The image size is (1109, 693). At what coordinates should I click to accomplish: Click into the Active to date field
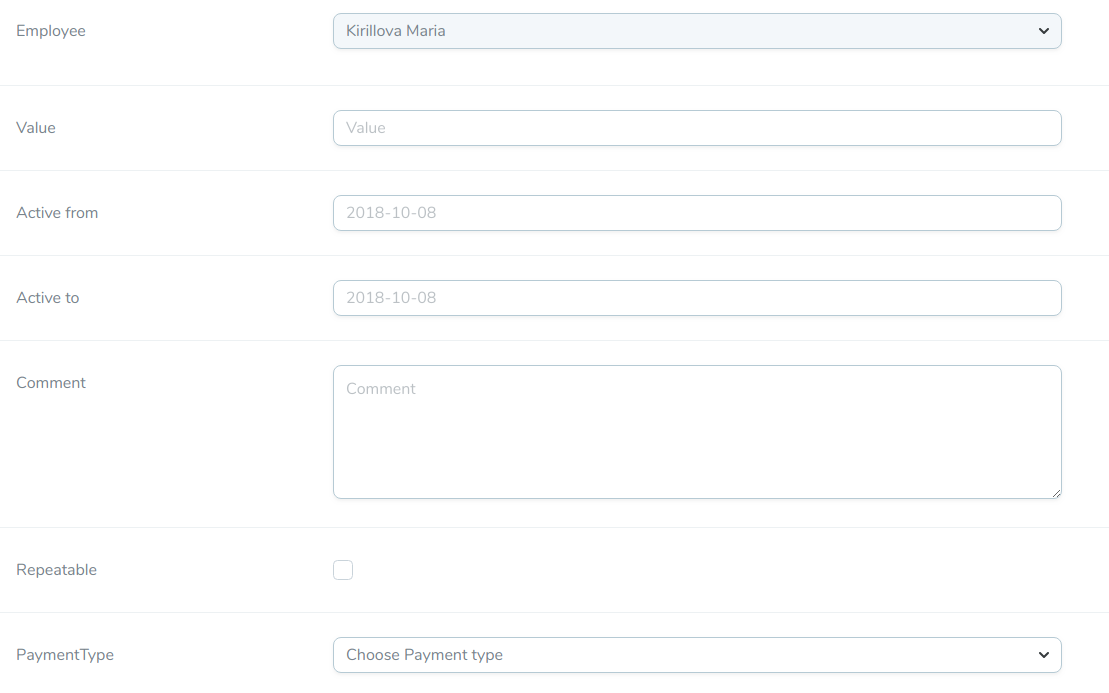[x=696, y=298]
